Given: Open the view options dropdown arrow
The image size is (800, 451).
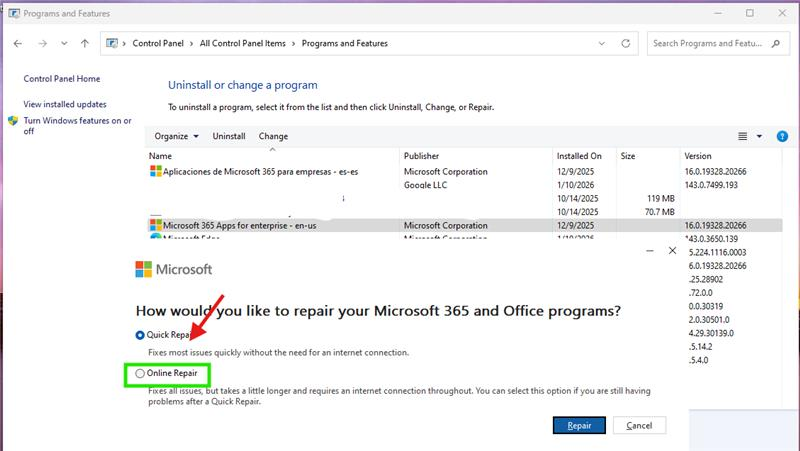Looking at the screenshot, I should (759, 136).
